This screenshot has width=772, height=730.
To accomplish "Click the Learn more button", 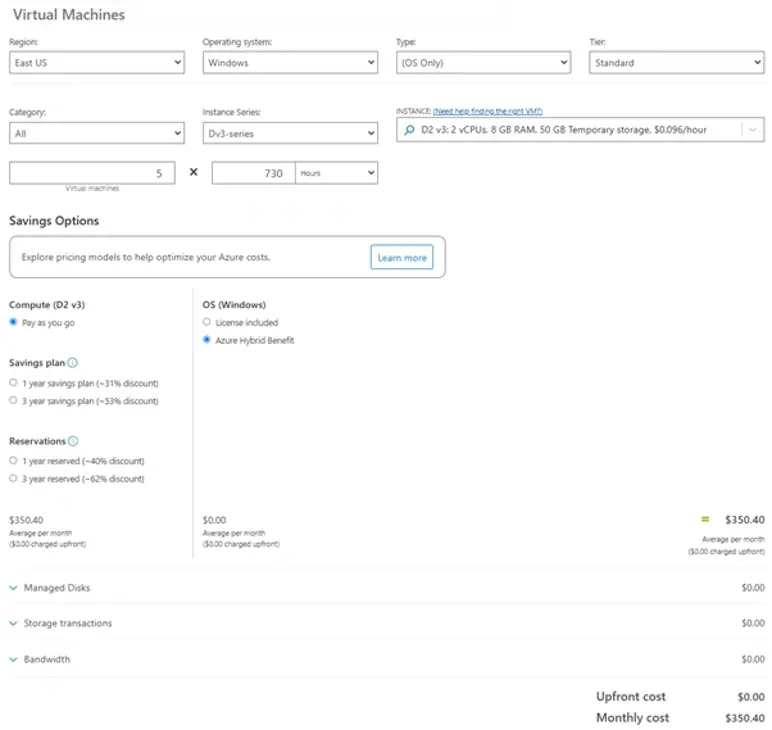I will pyautogui.click(x=402, y=257).
